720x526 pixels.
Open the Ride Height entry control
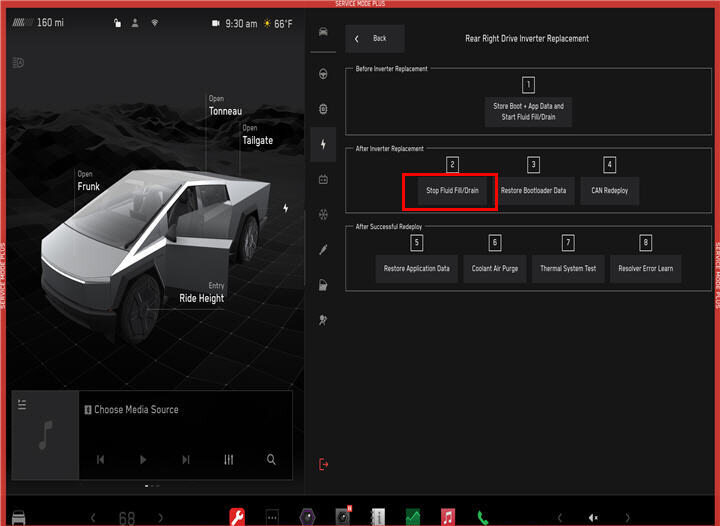[x=202, y=293]
